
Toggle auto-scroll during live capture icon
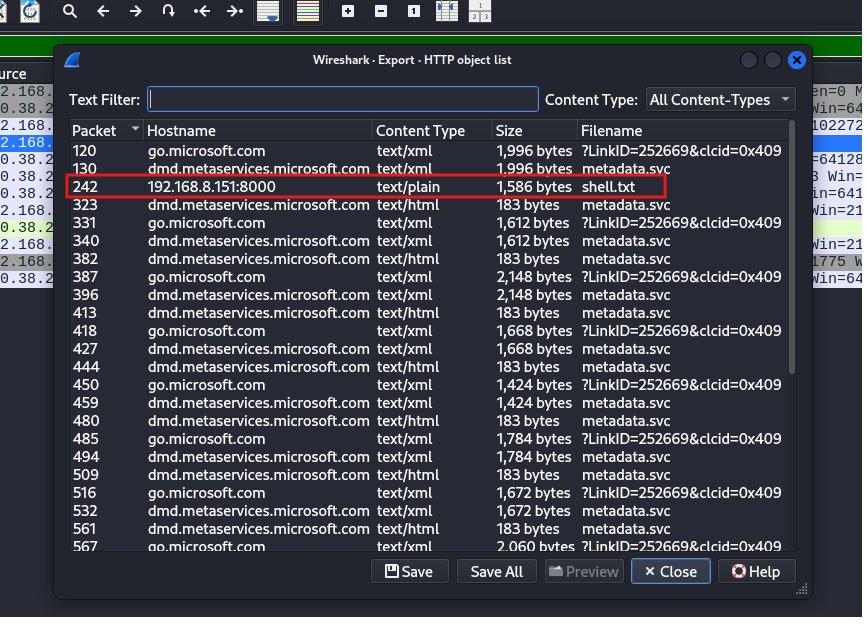point(268,11)
